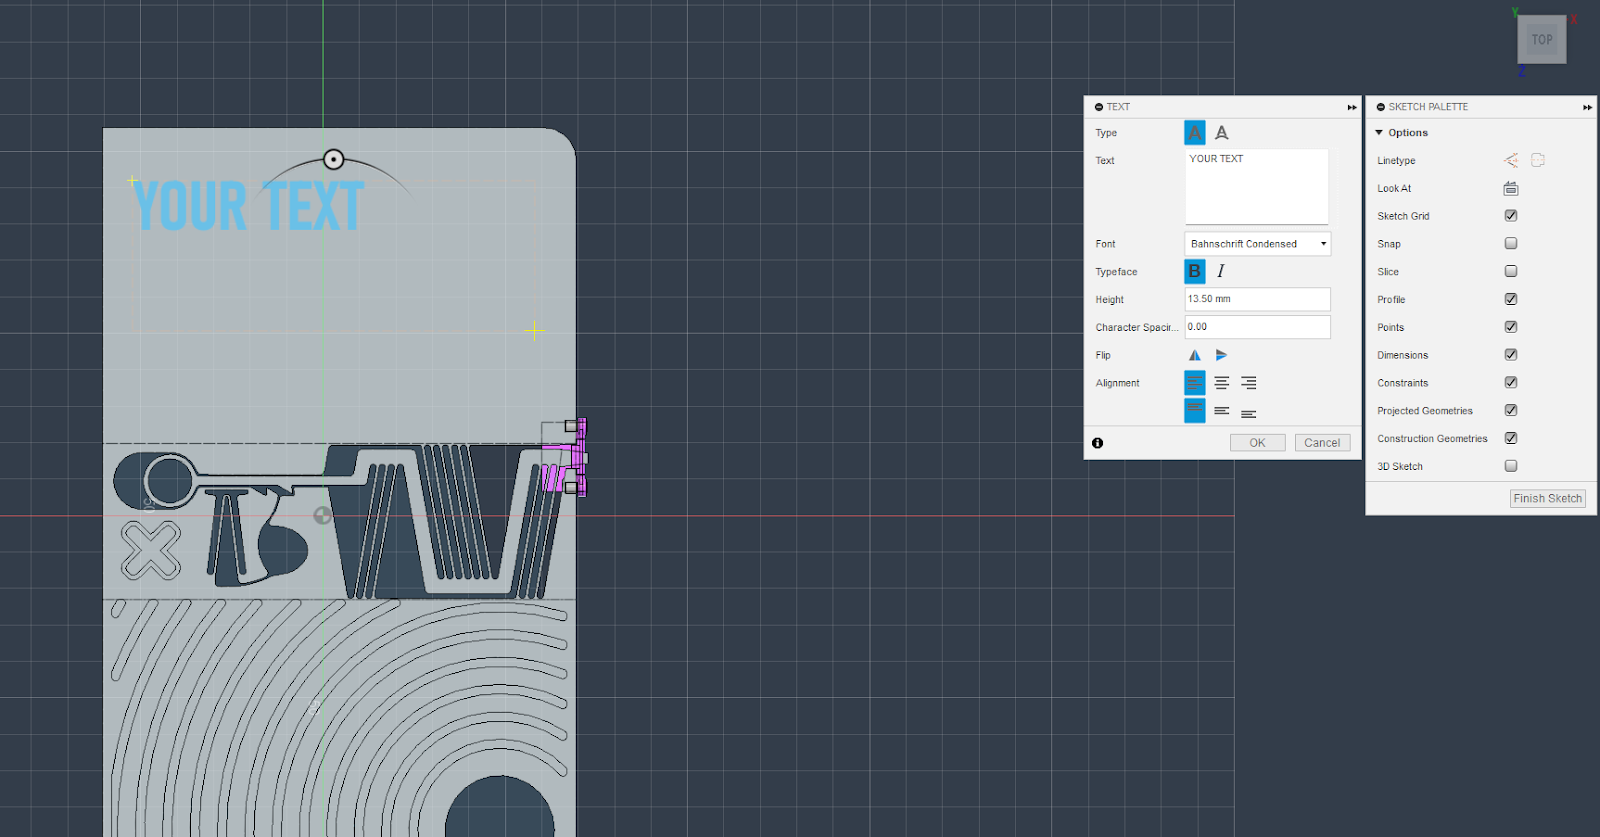Viewport: 1600px width, 837px height.
Task: Open the Font dropdown Bahnschrift Condensed
Action: pos(1258,244)
